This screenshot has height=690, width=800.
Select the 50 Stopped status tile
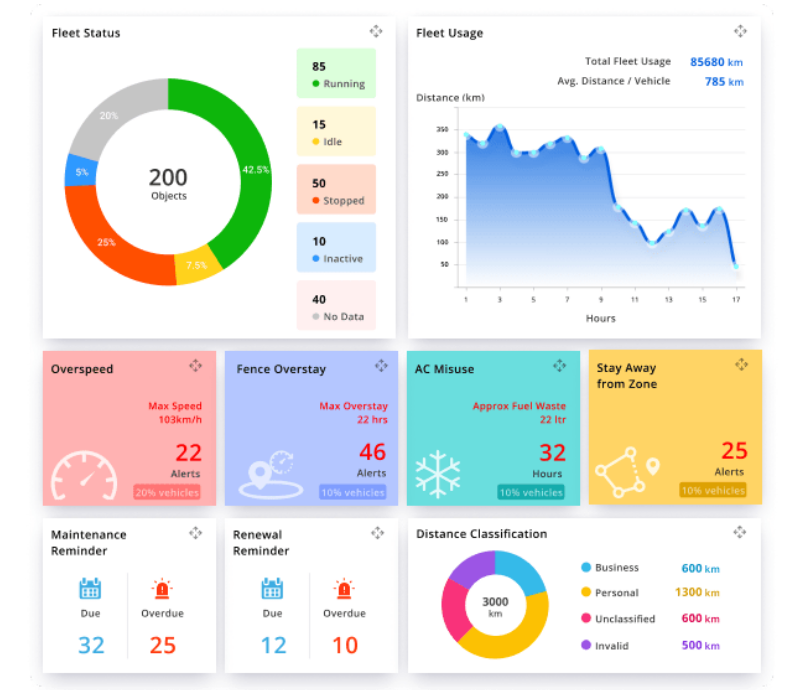coord(336,191)
